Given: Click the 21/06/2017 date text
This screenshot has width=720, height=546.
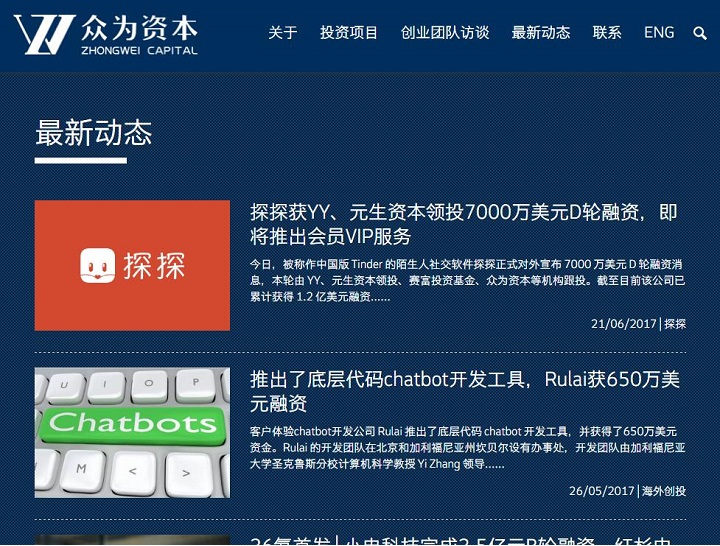Looking at the screenshot, I should (x=624, y=324).
